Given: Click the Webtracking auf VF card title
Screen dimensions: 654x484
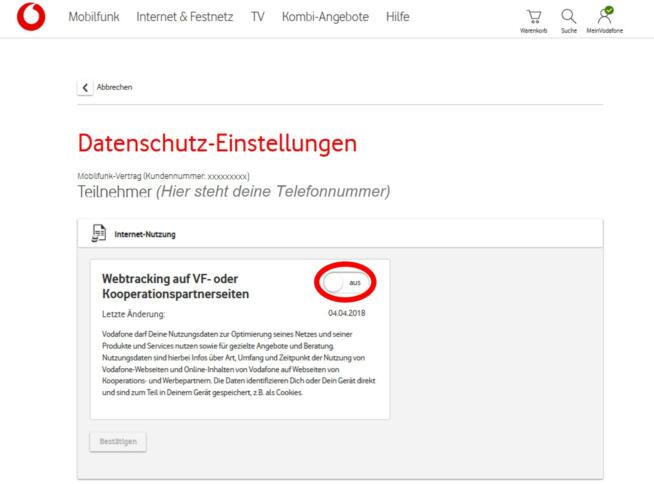Looking at the screenshot, I should [x=175, y=286].
